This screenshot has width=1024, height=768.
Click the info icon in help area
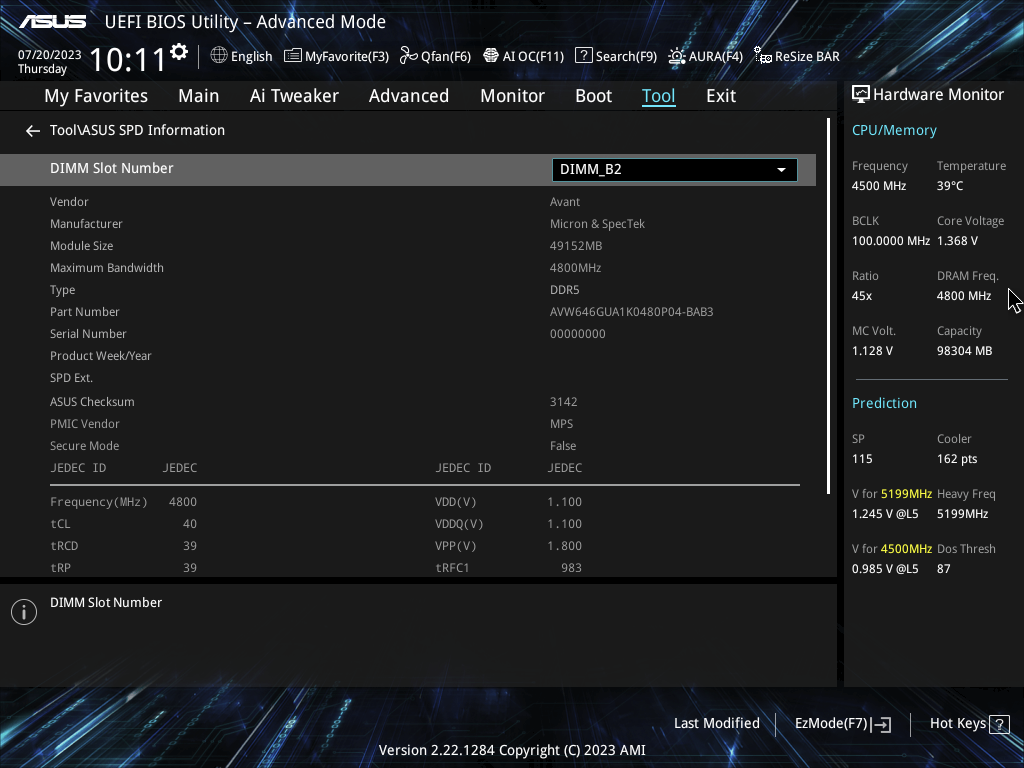[24, 612]
